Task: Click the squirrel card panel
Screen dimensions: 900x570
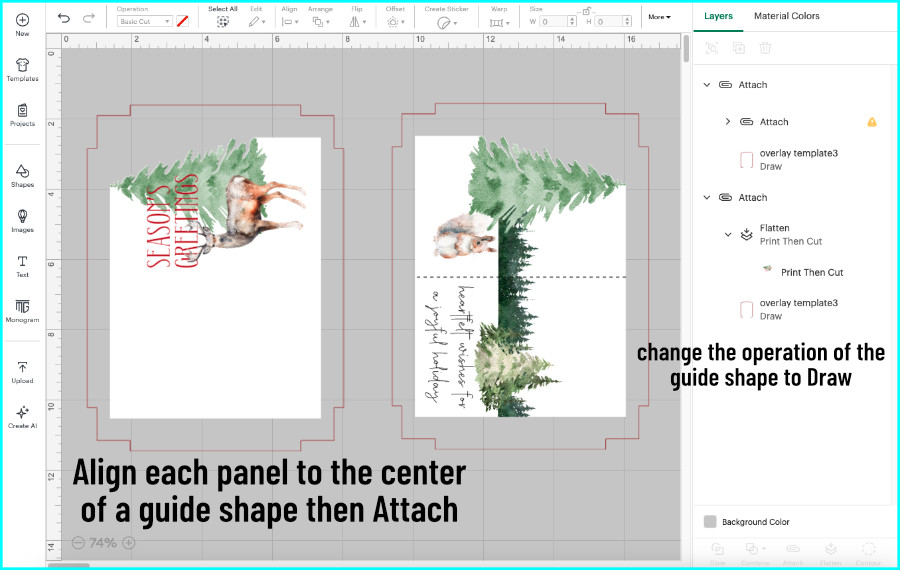Action: (x=520, y=276)
